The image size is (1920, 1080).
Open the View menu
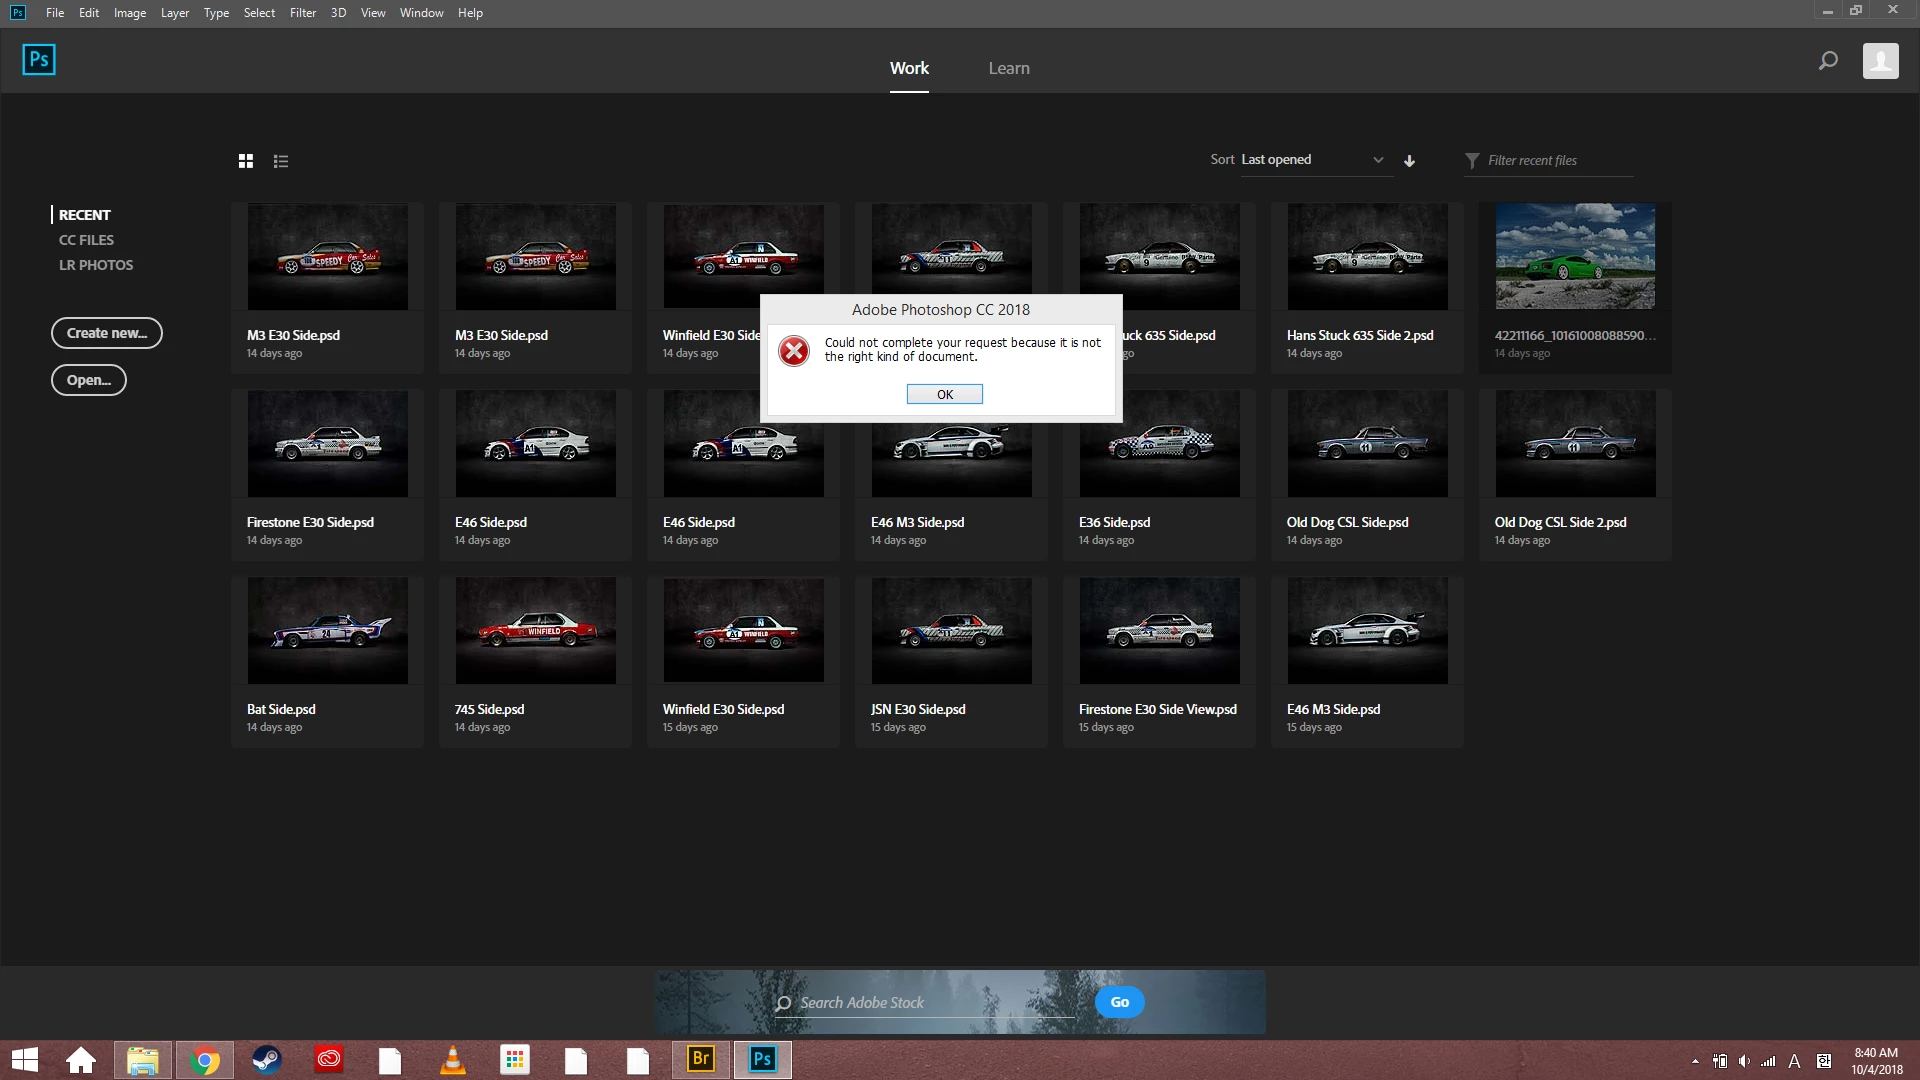coord(373,13)
